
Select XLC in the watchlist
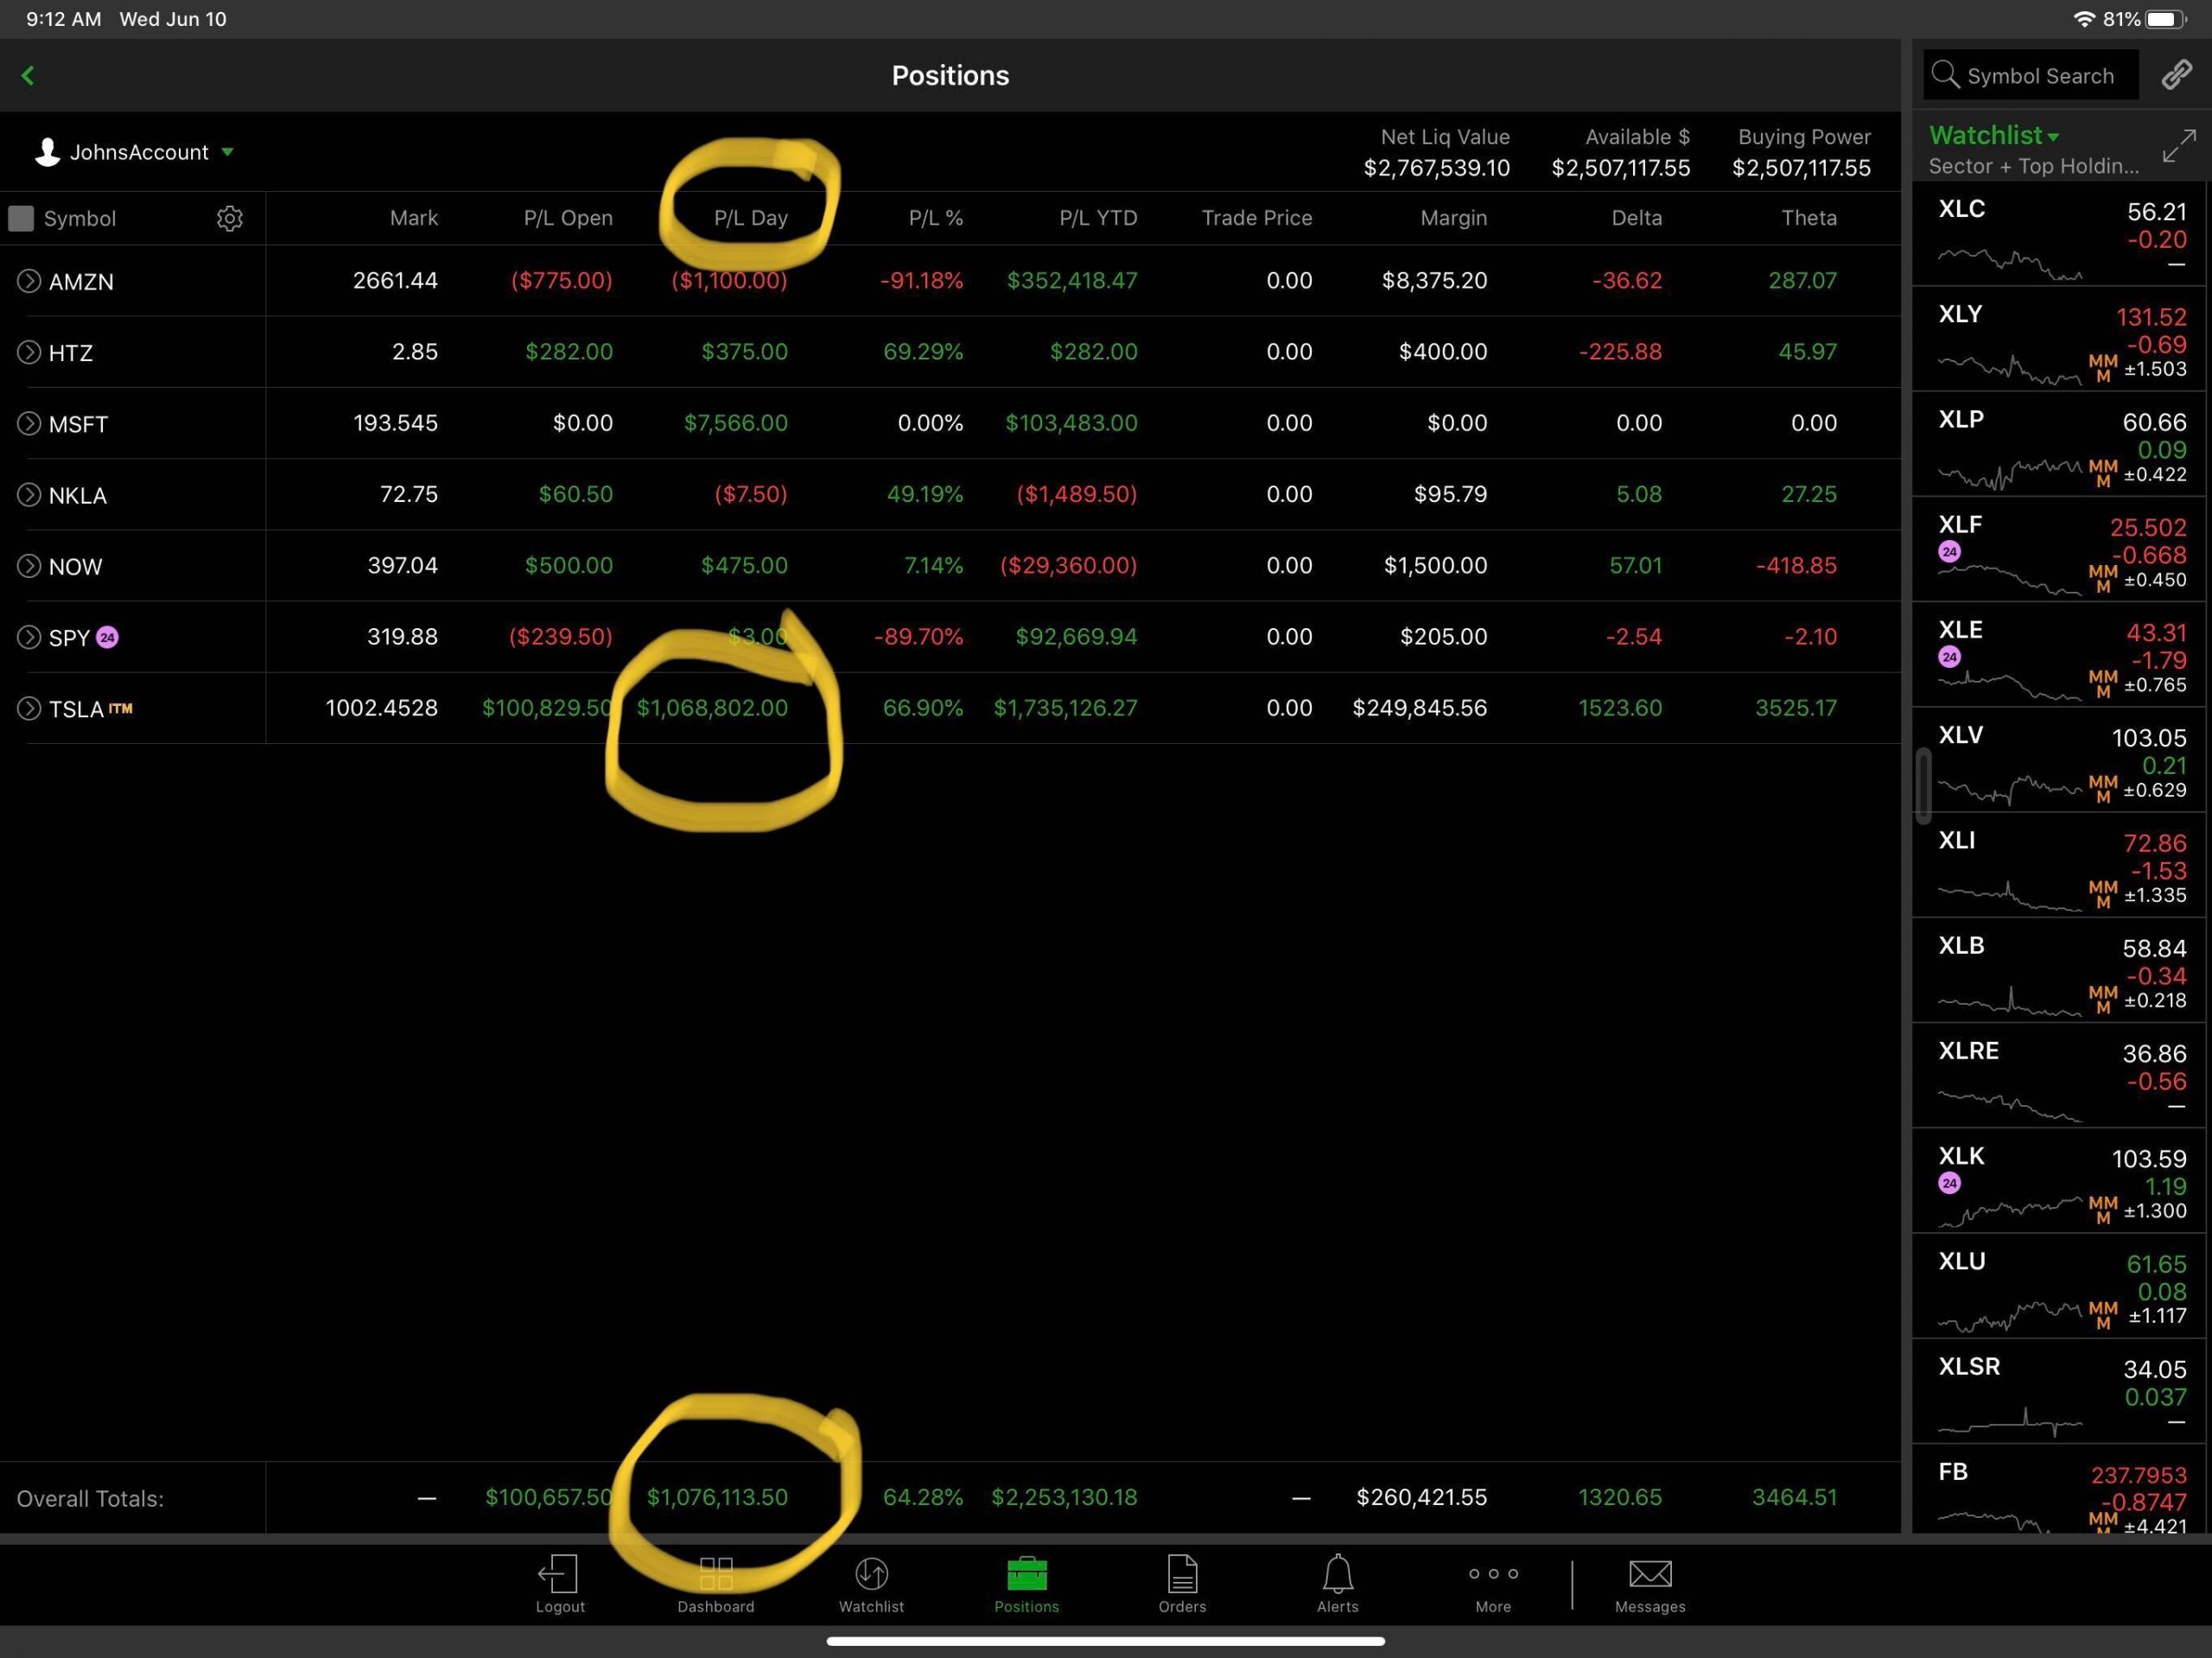tap(2061, 234)
